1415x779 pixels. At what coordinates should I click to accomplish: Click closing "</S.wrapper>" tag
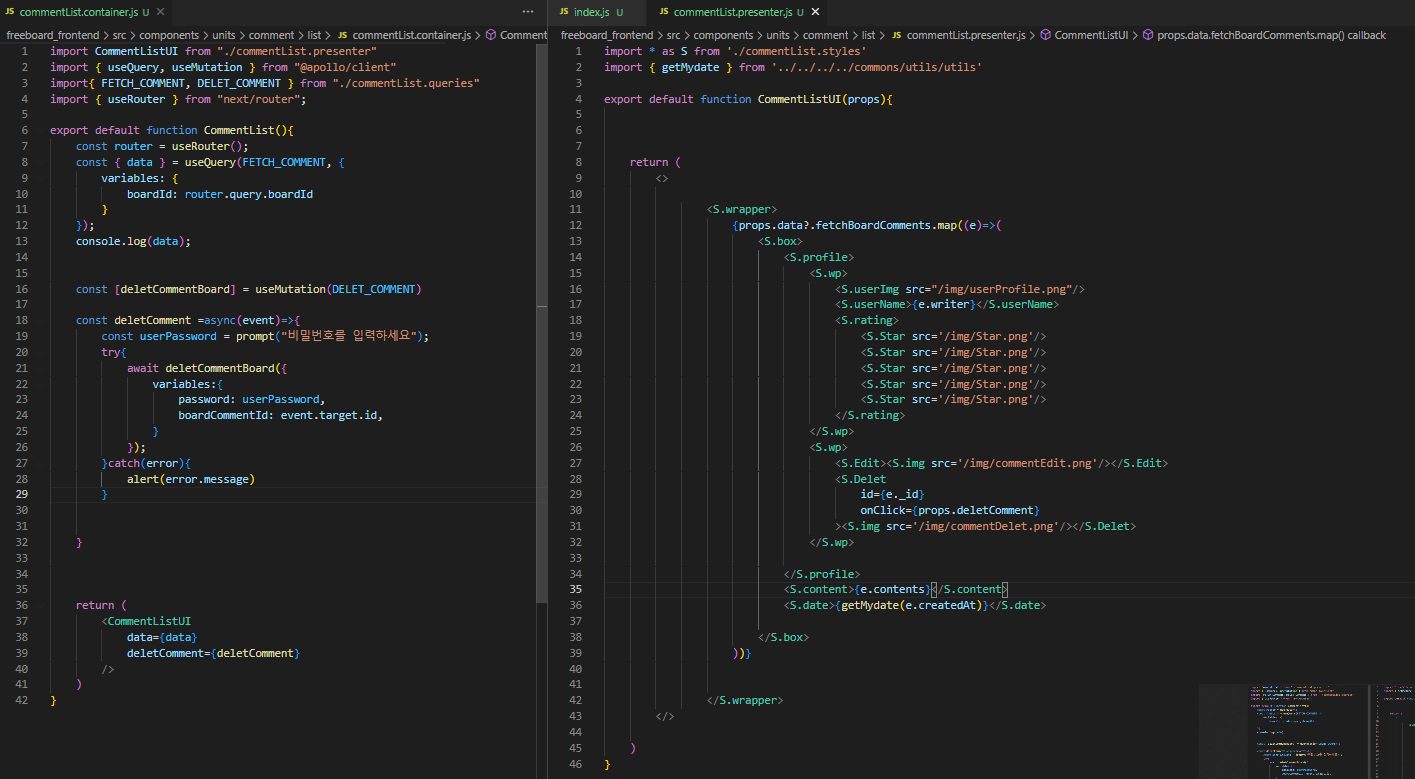[x=745, y=700]
